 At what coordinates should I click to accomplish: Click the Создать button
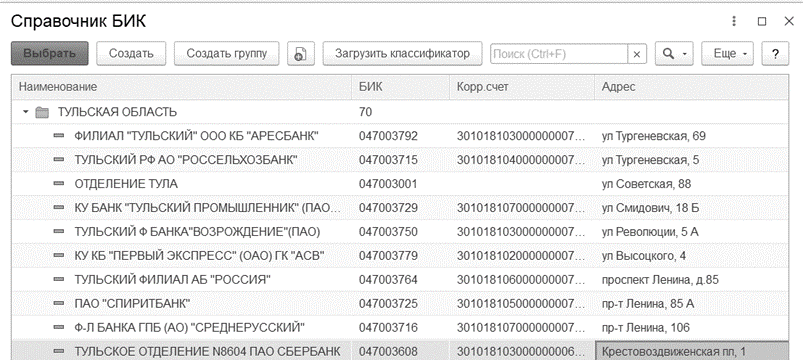click(x=131, y=53)
